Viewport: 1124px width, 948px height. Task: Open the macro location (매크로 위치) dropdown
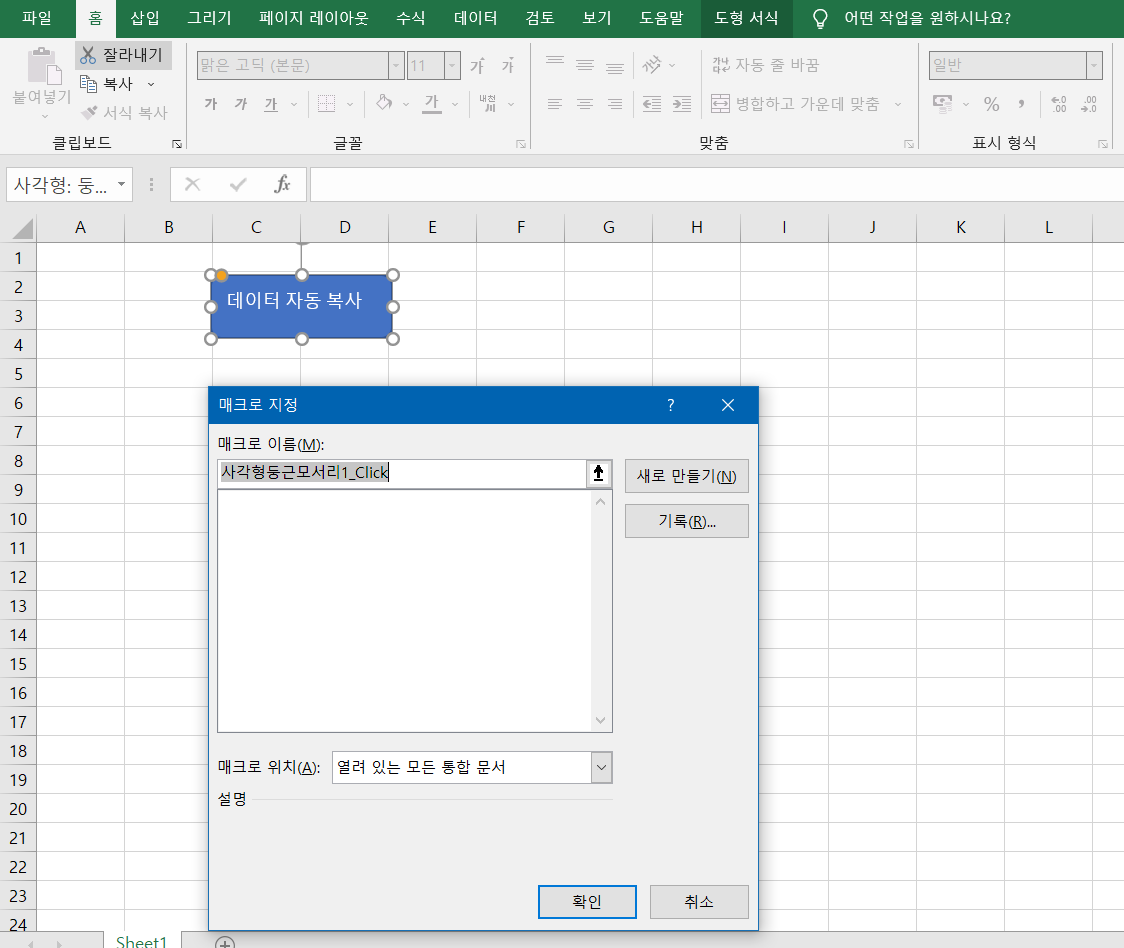click(x=601, y=768)
